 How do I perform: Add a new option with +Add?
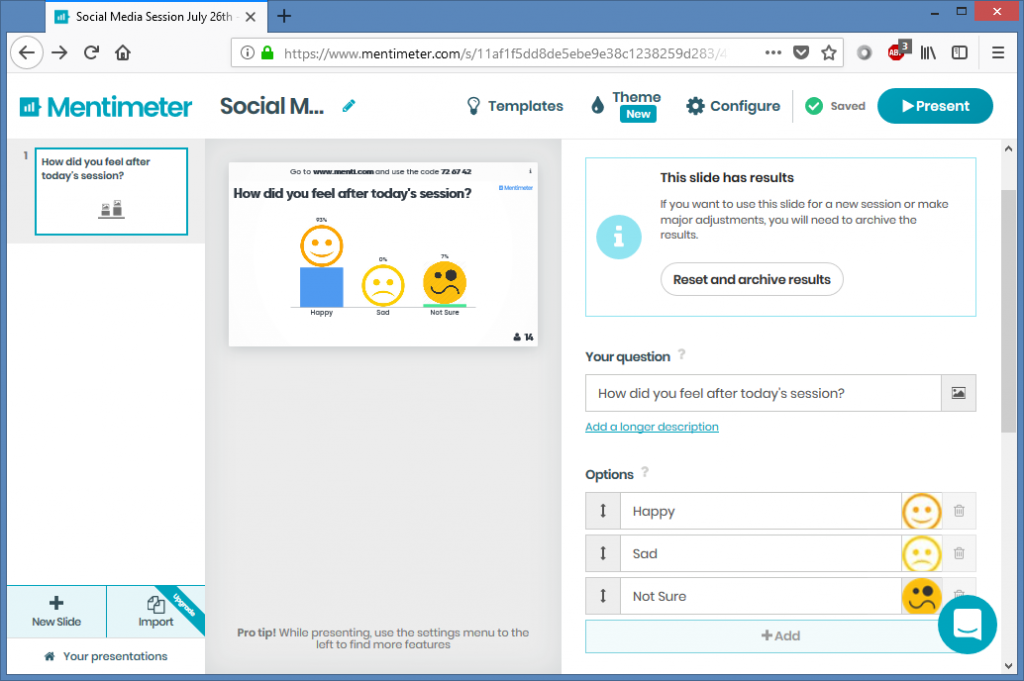(x=780, y=636)
